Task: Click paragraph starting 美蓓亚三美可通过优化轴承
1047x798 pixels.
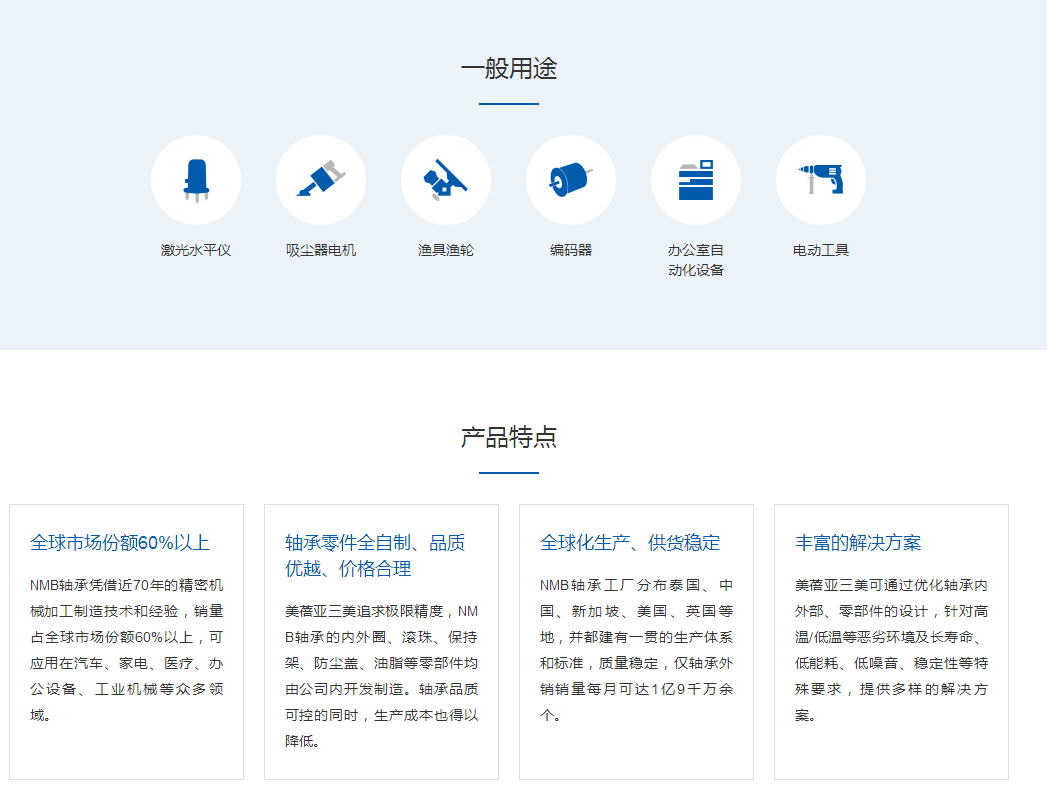Action: point(891,650)
